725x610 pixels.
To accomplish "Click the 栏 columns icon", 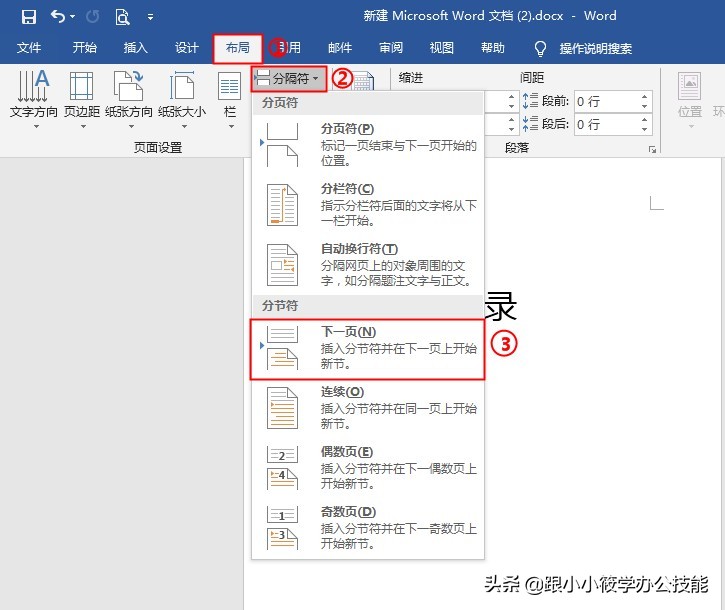I will click(x=229, y=86).
